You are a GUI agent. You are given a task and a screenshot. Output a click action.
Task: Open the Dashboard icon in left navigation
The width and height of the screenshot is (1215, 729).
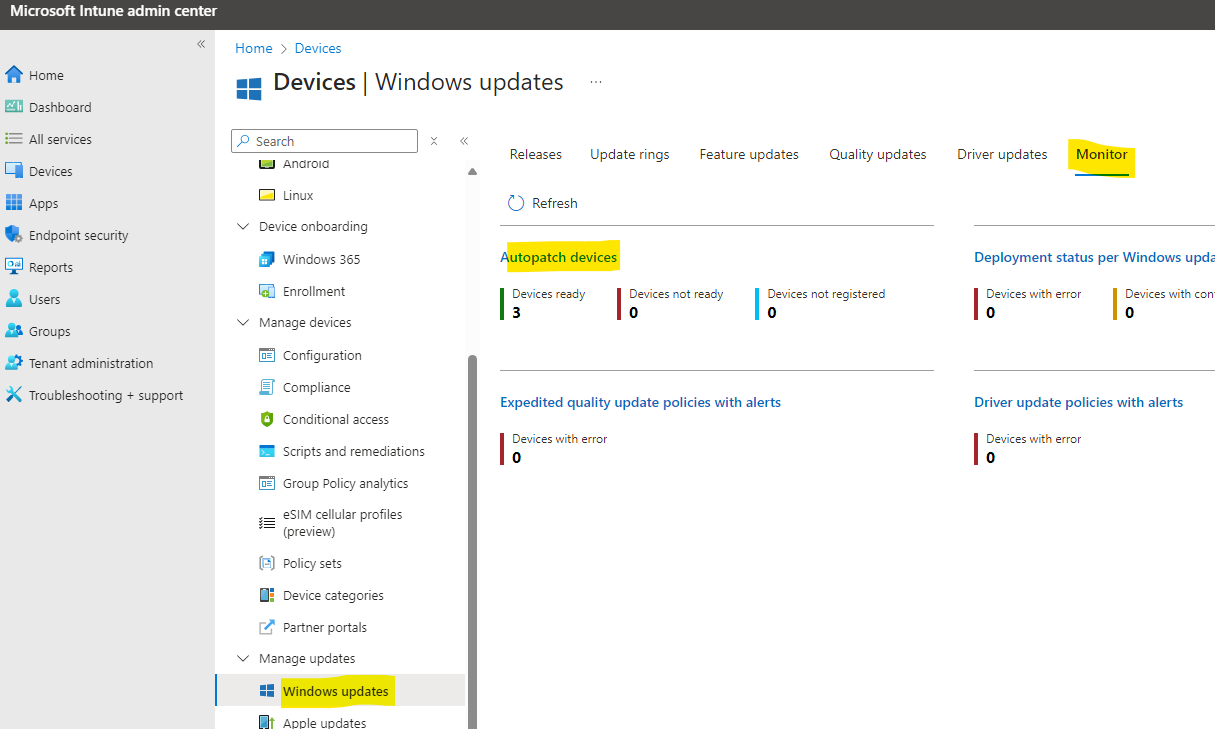pyautogui.click(x=14, y=107)
